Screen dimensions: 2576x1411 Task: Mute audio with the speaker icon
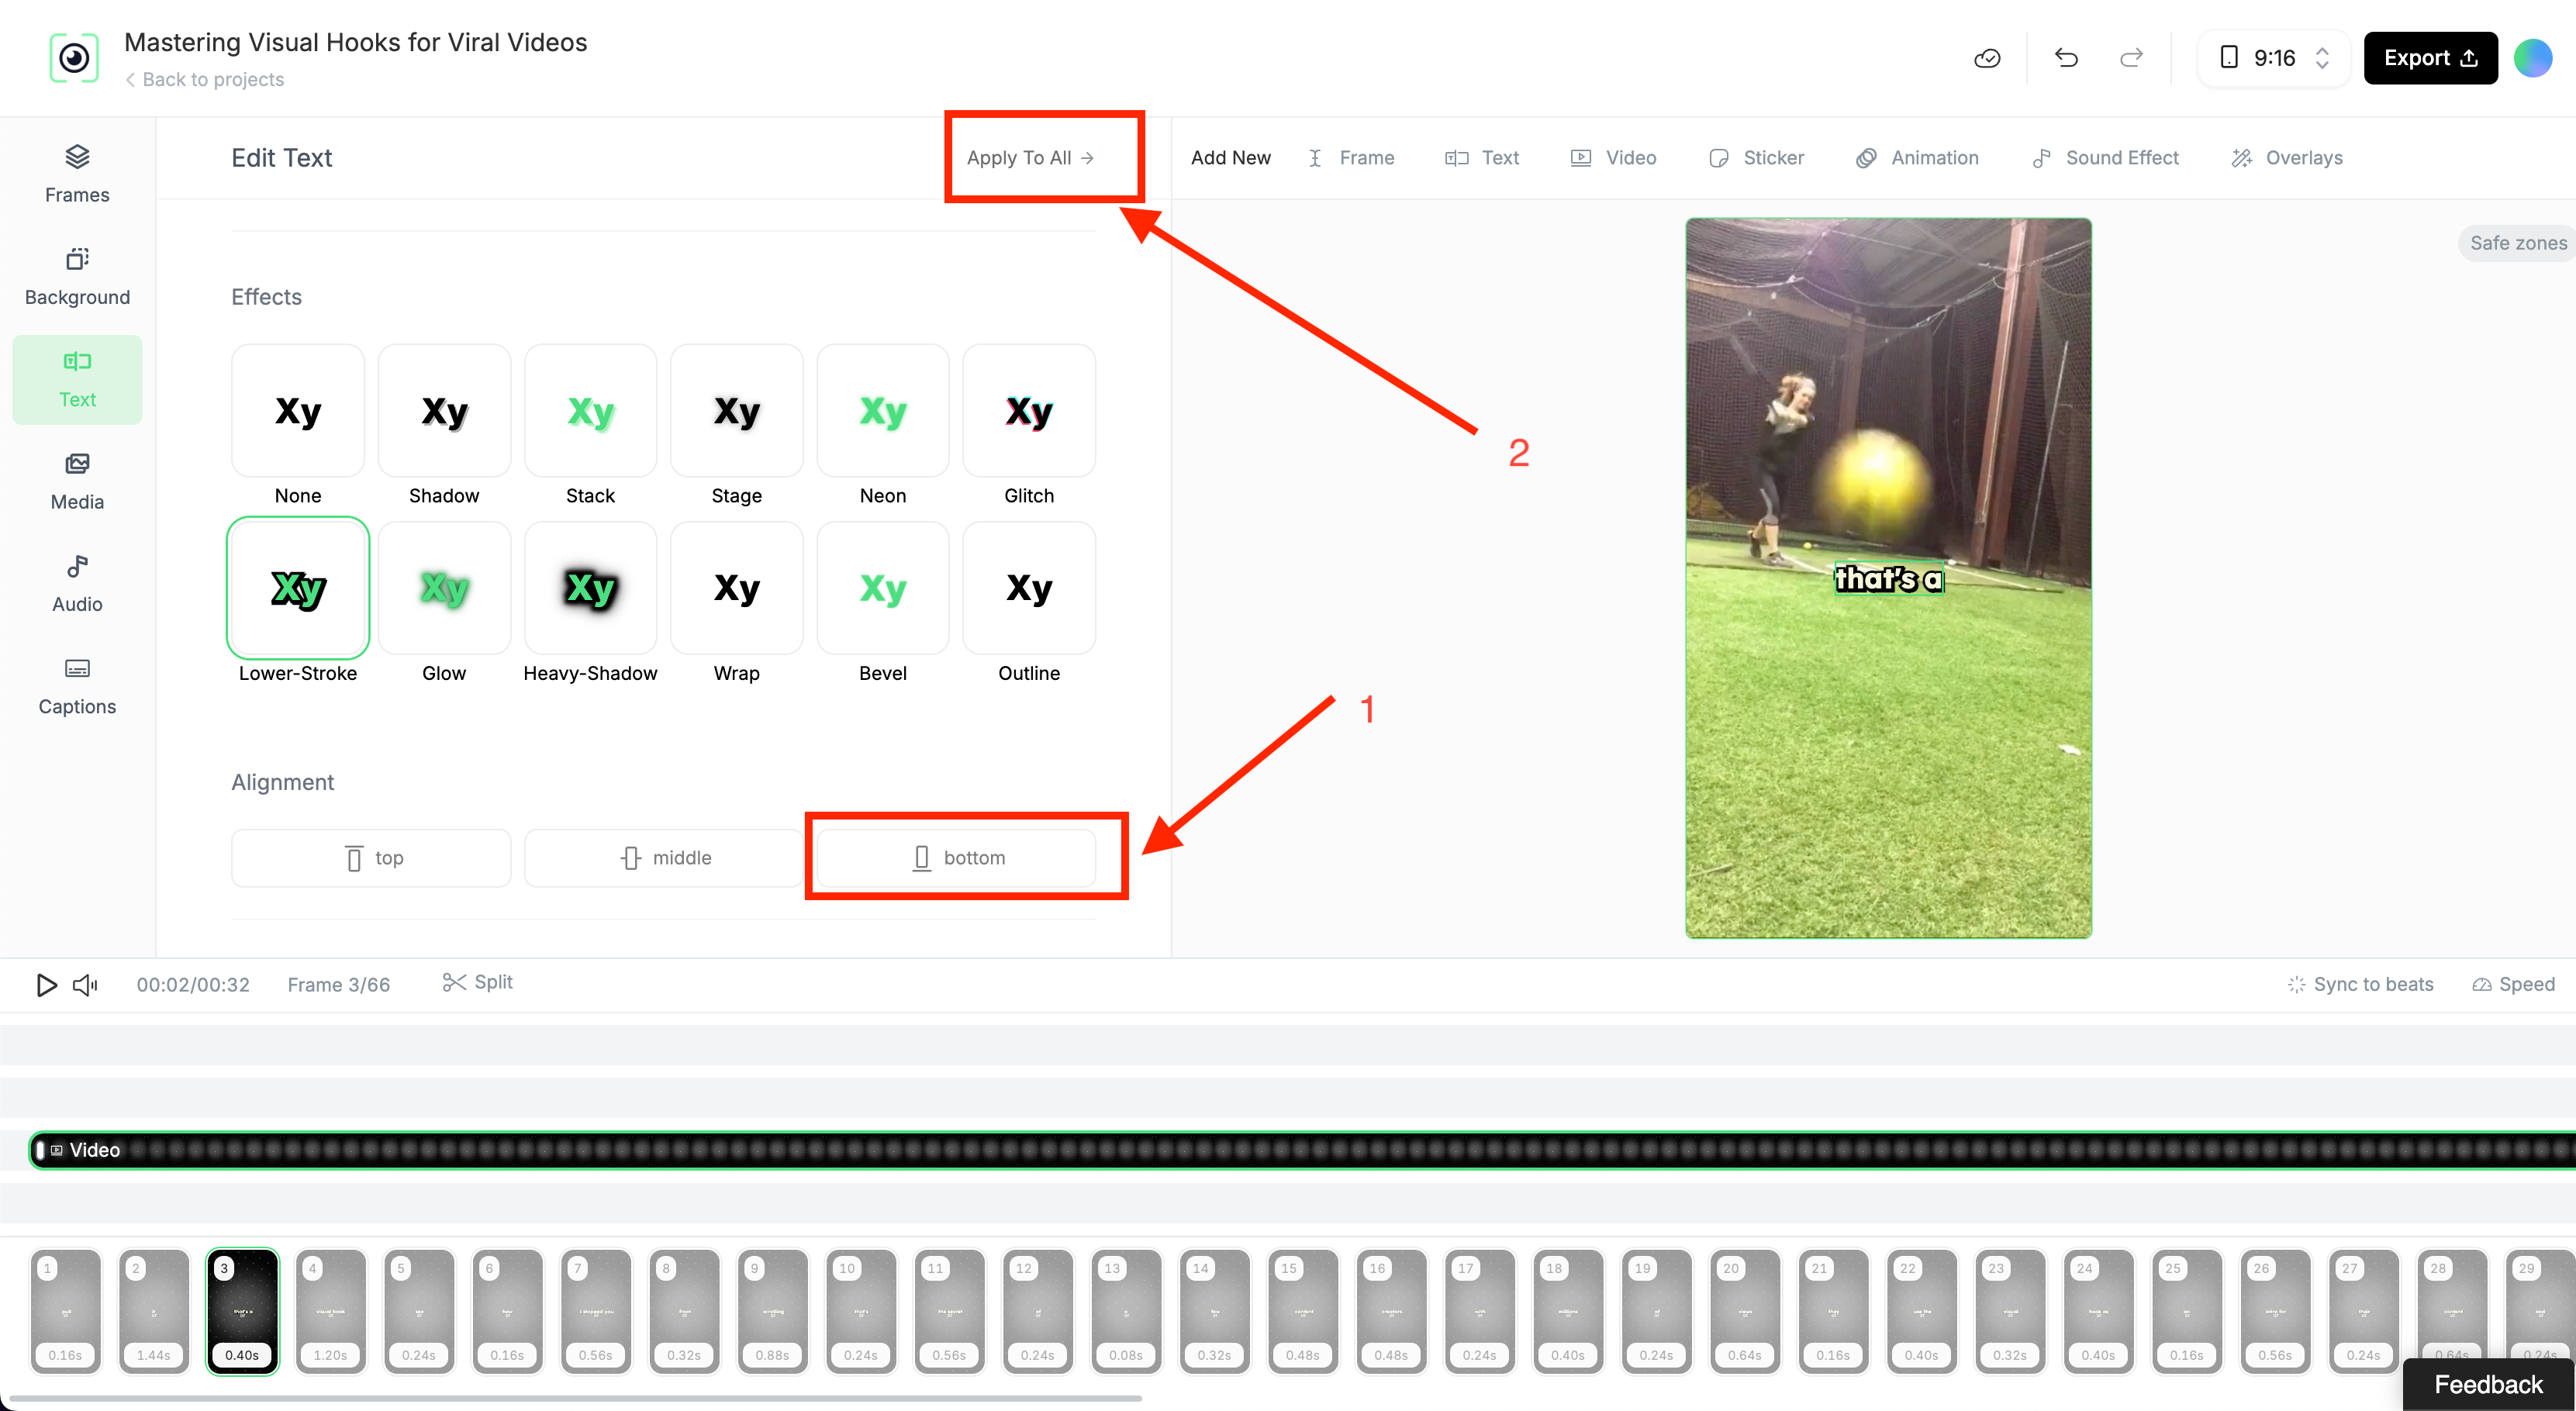click(86, 985)
